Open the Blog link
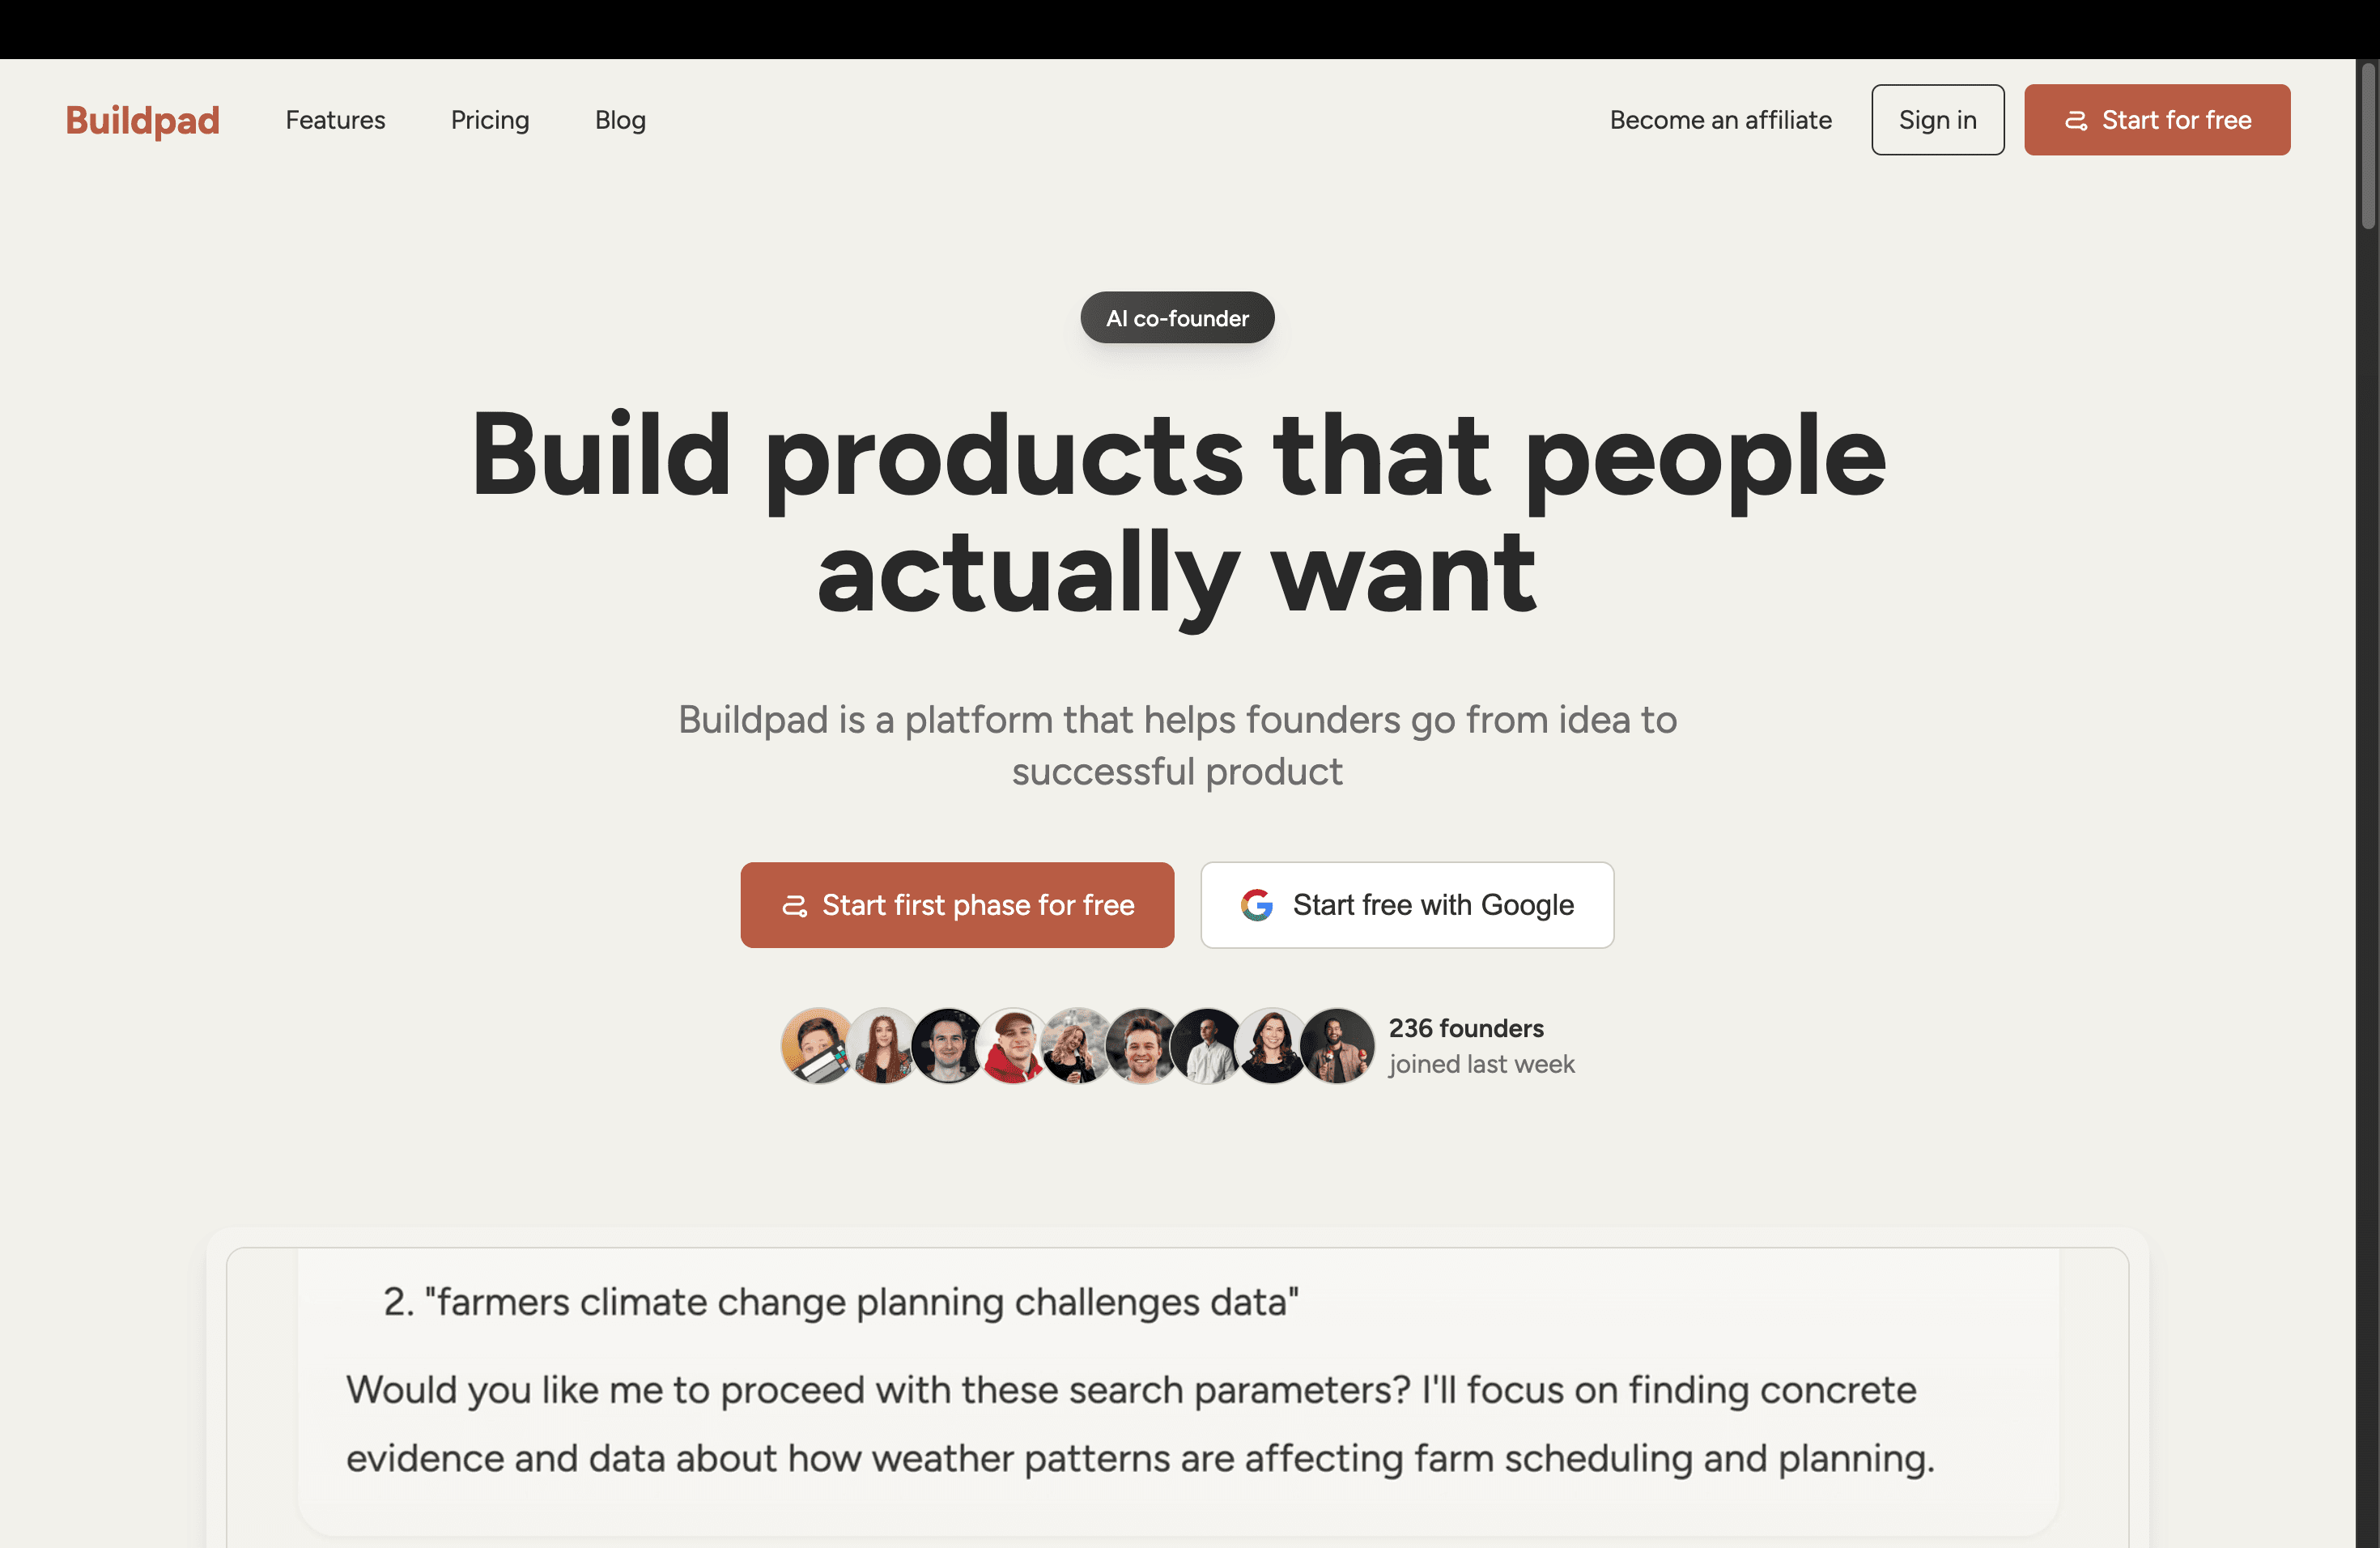 coord(620,120)
